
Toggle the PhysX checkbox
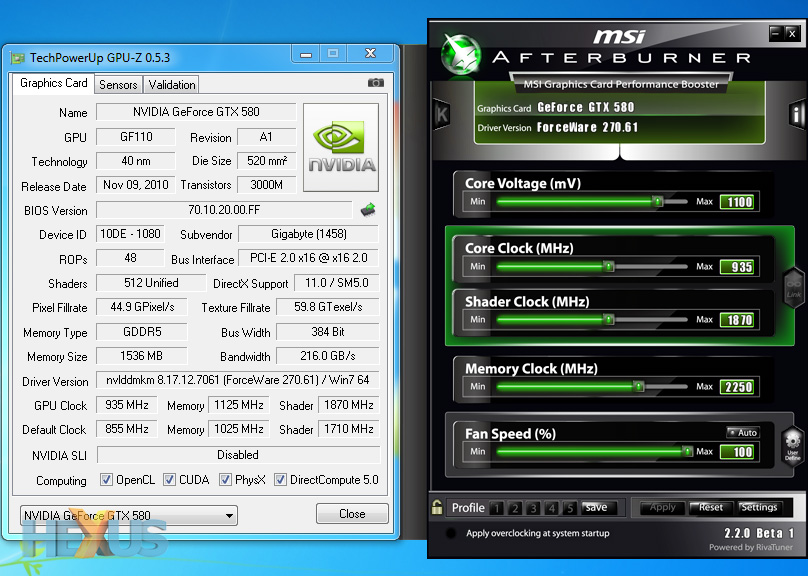point(225,480)
